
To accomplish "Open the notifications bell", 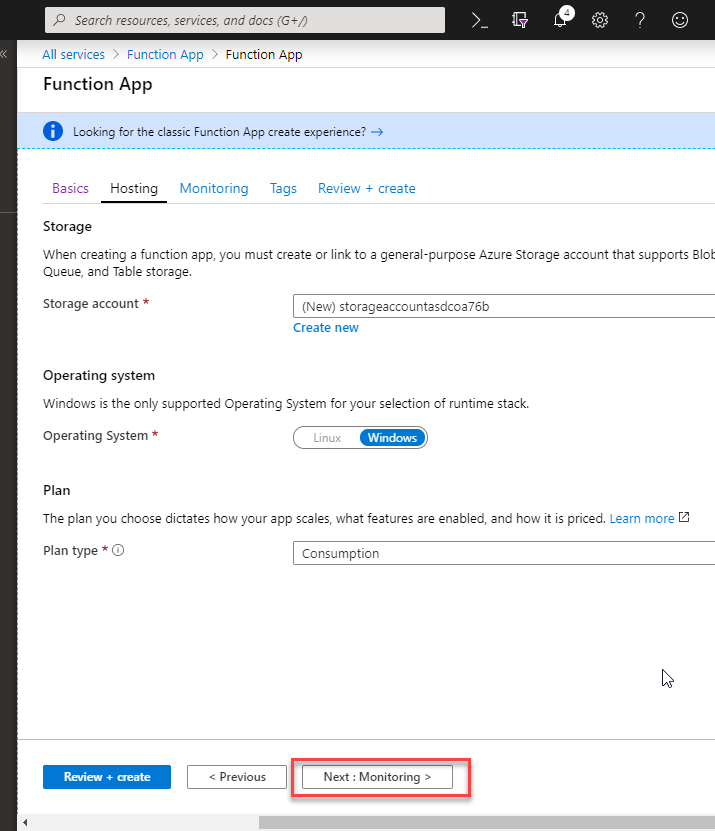I will (x=560, y=20).
